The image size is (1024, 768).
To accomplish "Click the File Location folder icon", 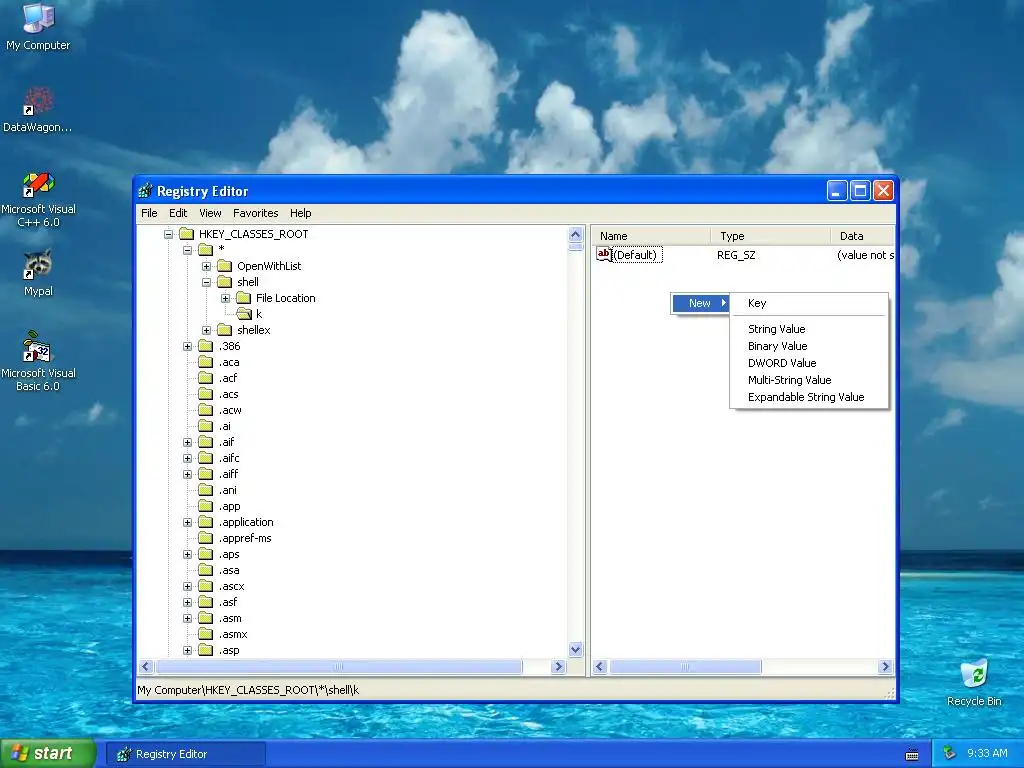I will click(x=244, y=298).
